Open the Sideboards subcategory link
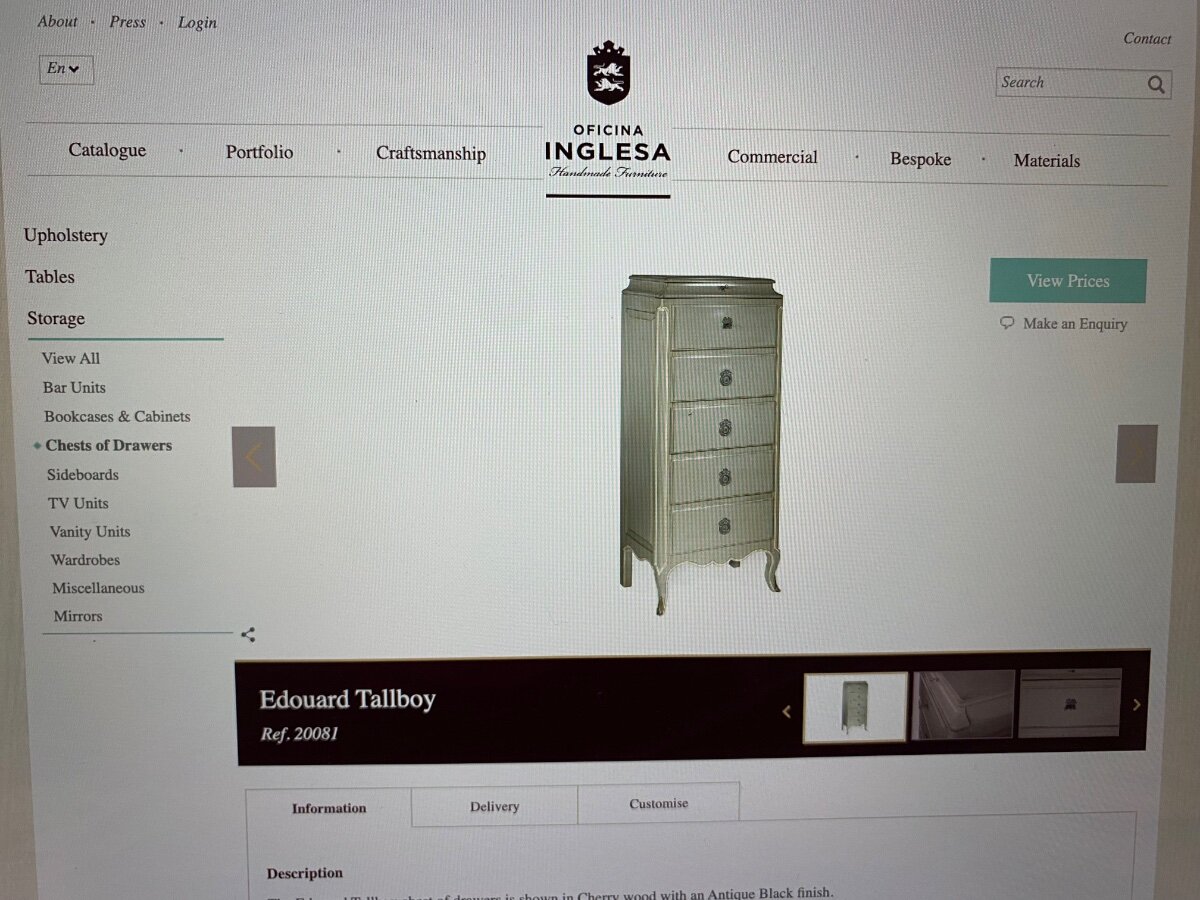The width and height of the screenshot is (1200, 900). coord(83,474)
